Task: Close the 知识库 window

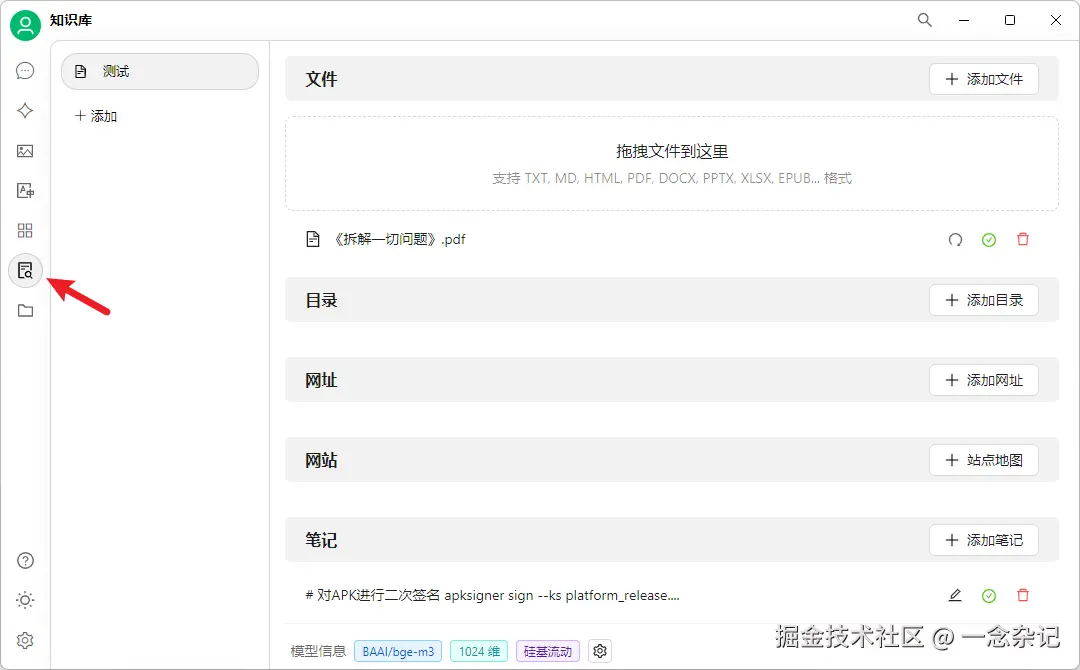Action: 1055,21
